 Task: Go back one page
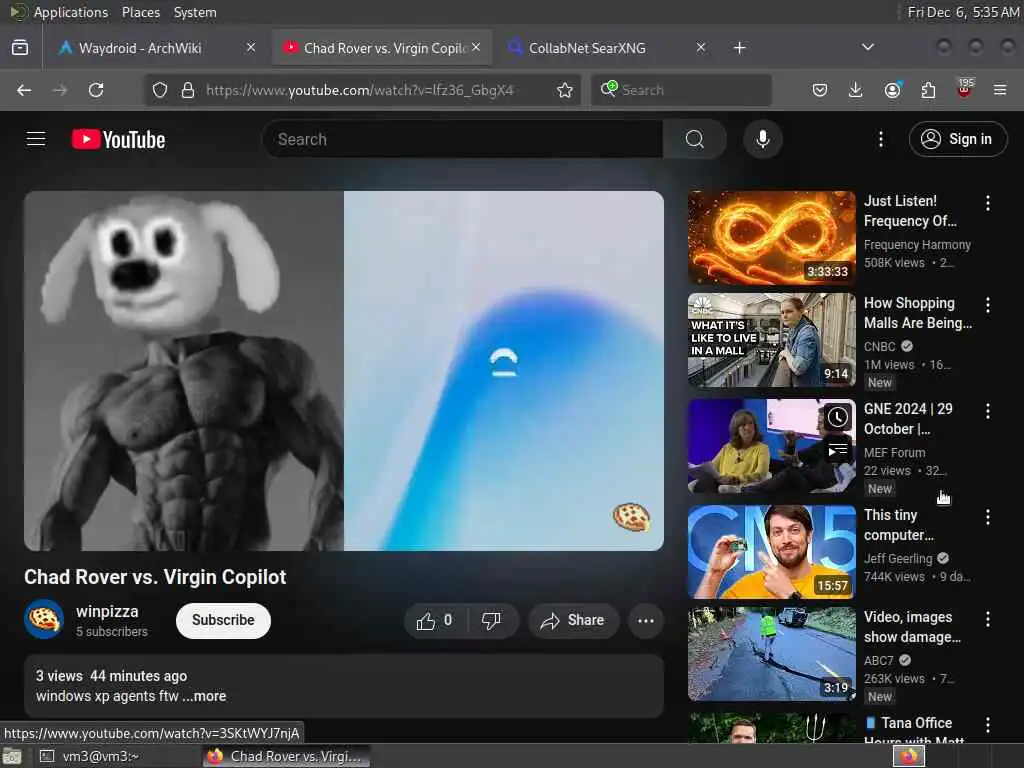point(24,90)
